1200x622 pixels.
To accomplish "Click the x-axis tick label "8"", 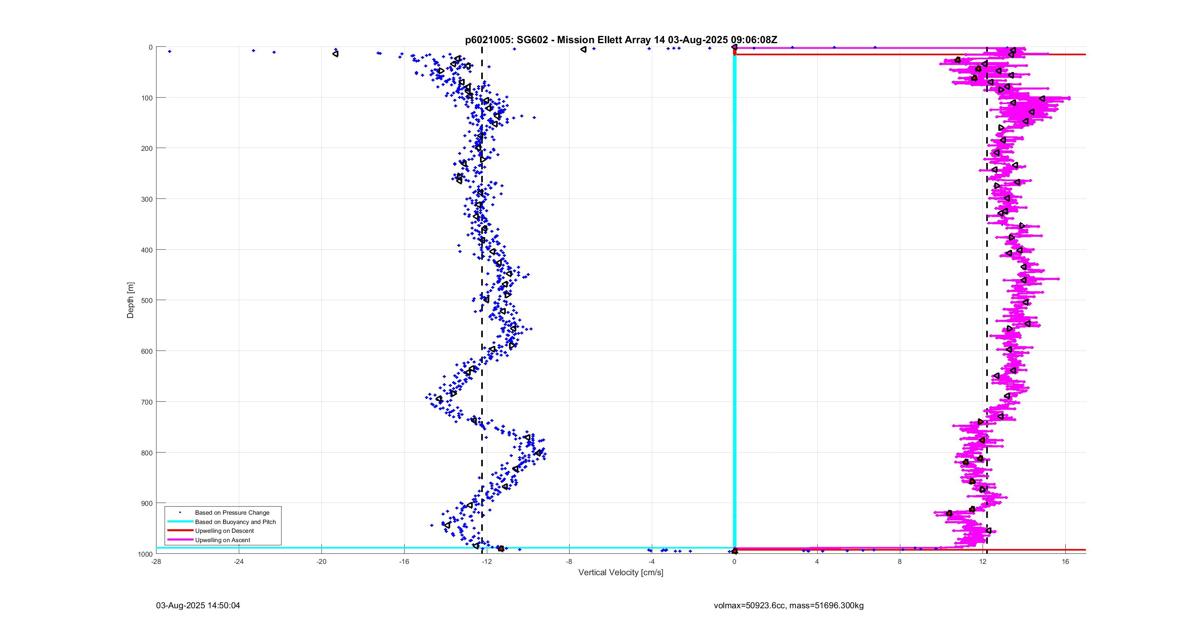I will coord(900,562).
